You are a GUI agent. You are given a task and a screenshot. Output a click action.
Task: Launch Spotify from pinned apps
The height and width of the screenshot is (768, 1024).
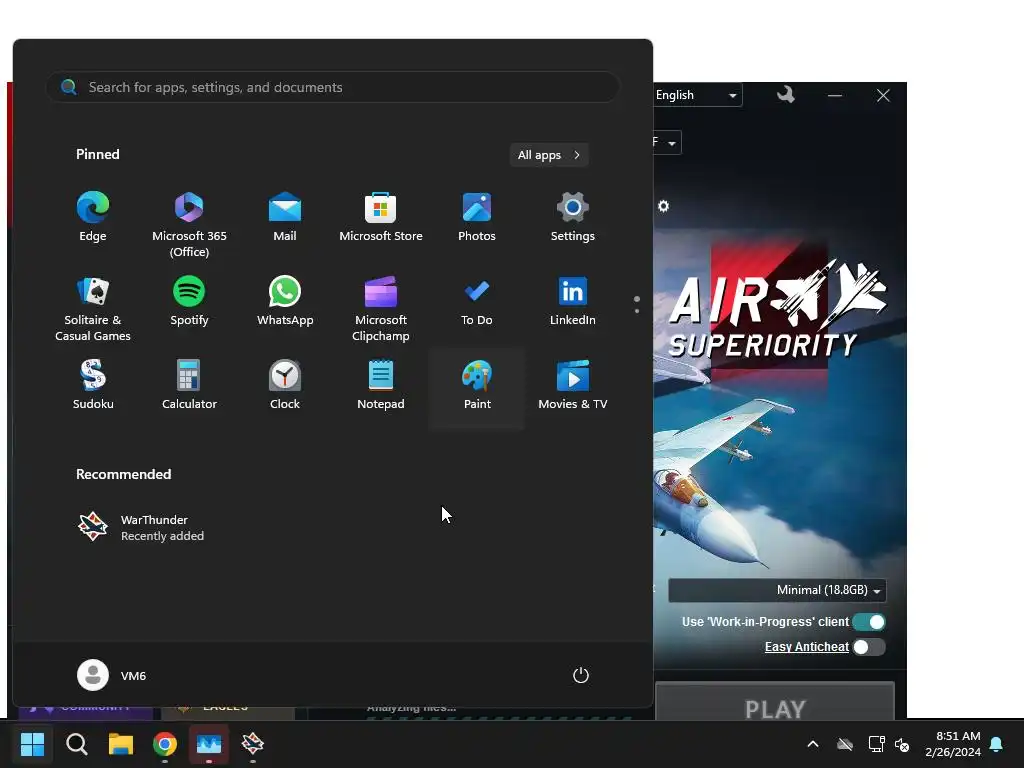click(x=189, y=301)
